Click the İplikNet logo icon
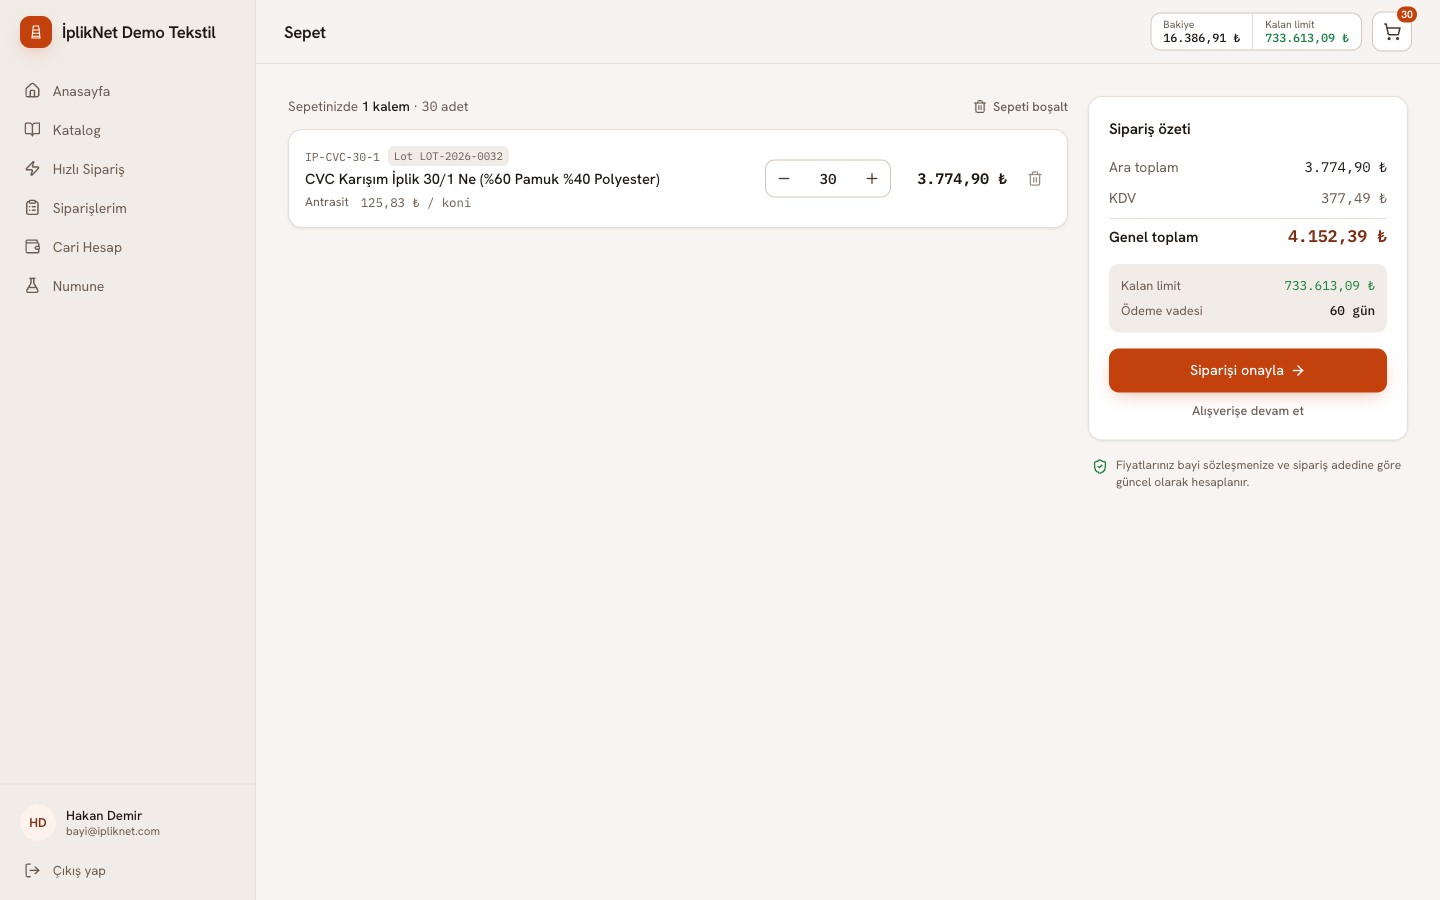This screenshot has height=900, width=1440. click(36, 32)
